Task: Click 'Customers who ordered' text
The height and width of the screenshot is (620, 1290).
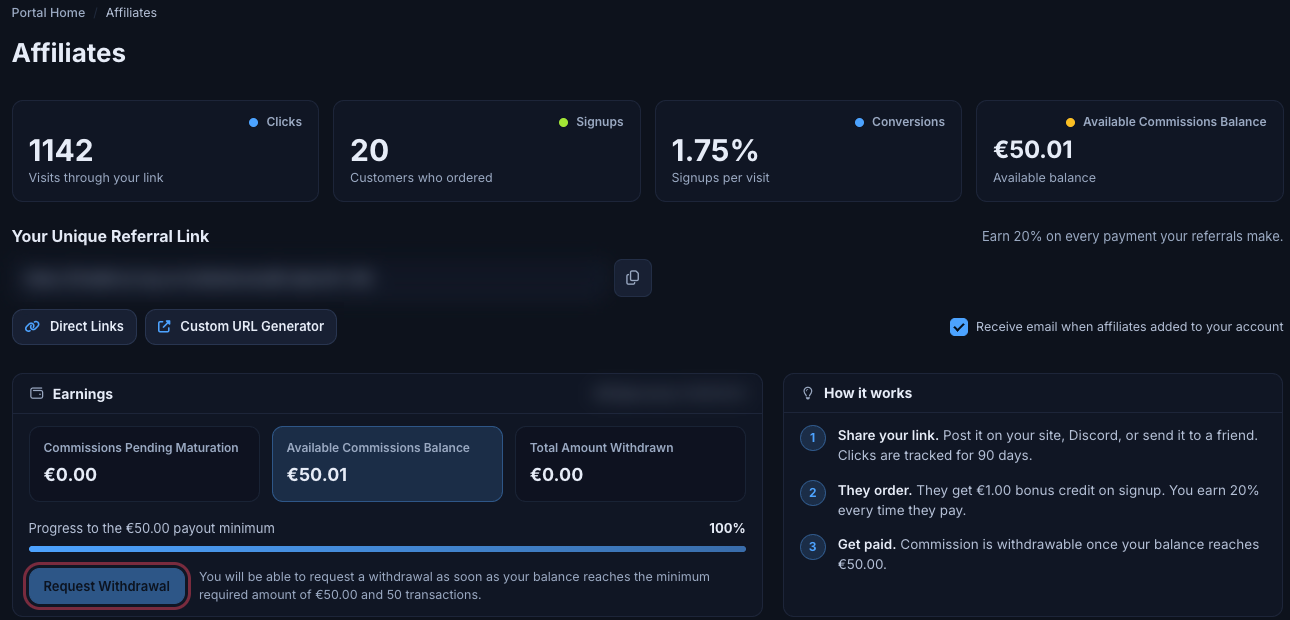Action: point(421,178)
